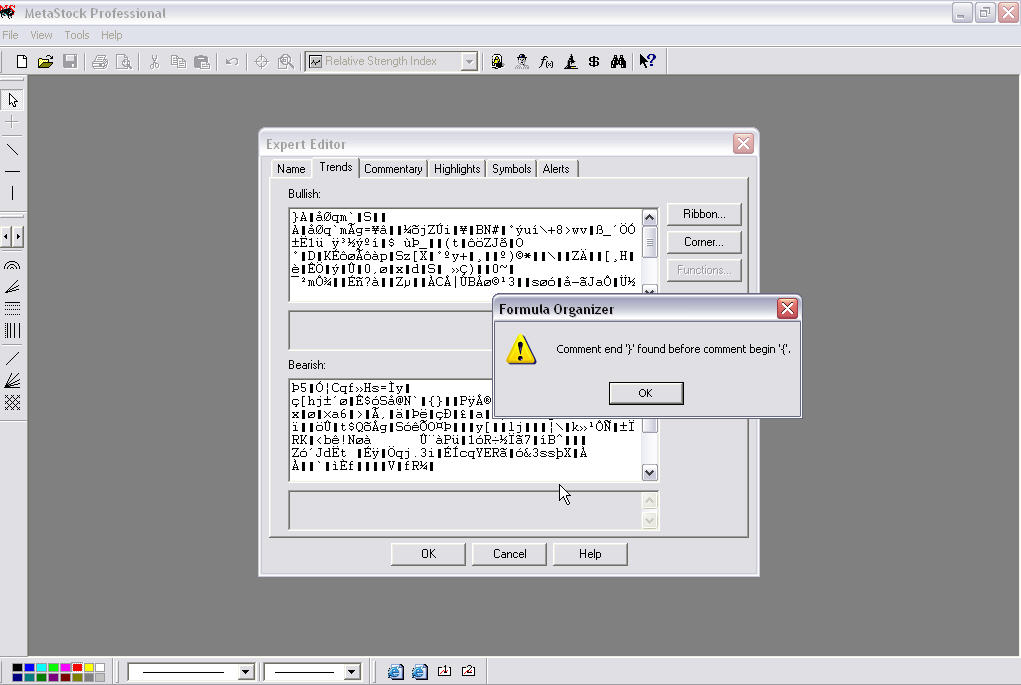Click inside the Bullish formula text box
The width and height of the screenshot is (1021, 685).
[465, 255]
